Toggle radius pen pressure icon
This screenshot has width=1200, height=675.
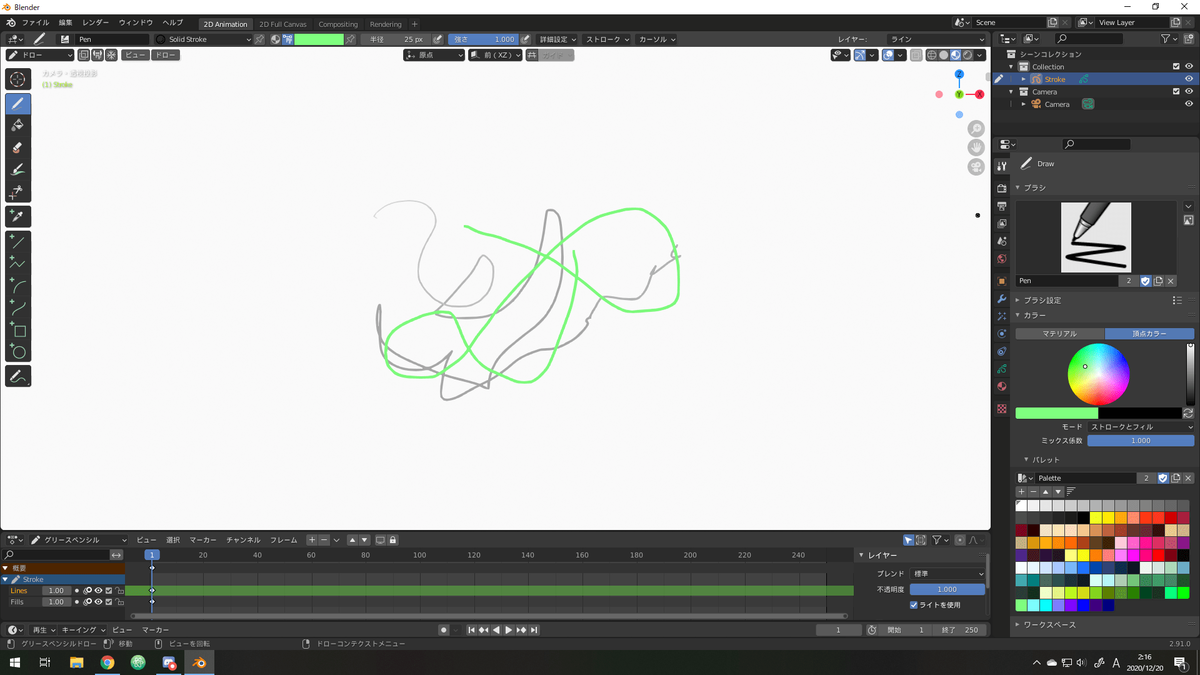point(438,39)
